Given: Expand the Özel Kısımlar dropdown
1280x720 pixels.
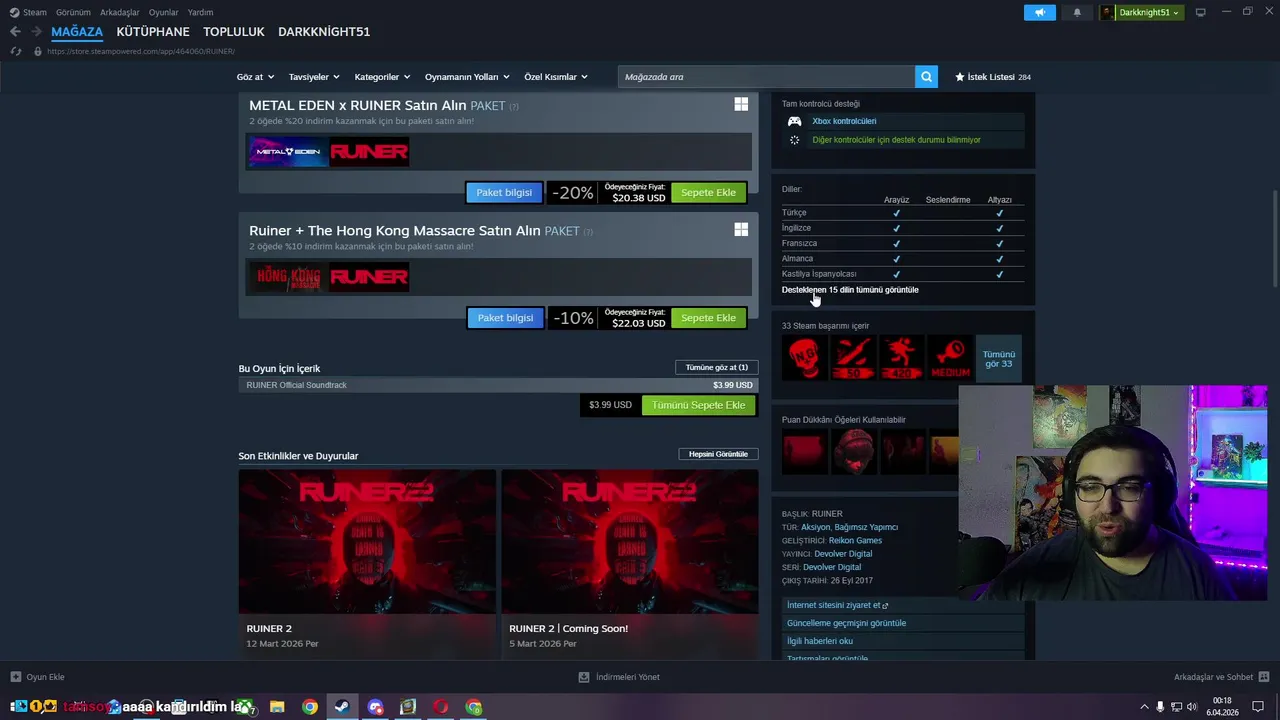Looking at the screenshot, I should (556, 77).
